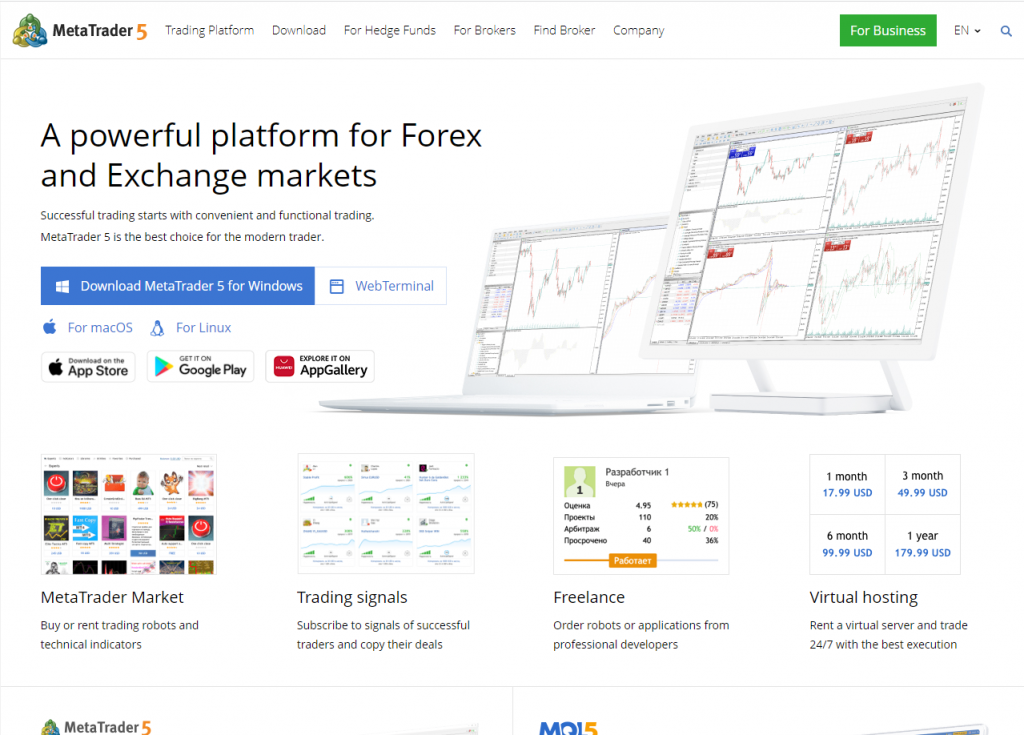Select Find Broker in the navigation bar
Viewport: 1024px width, 735px height.
564,30
